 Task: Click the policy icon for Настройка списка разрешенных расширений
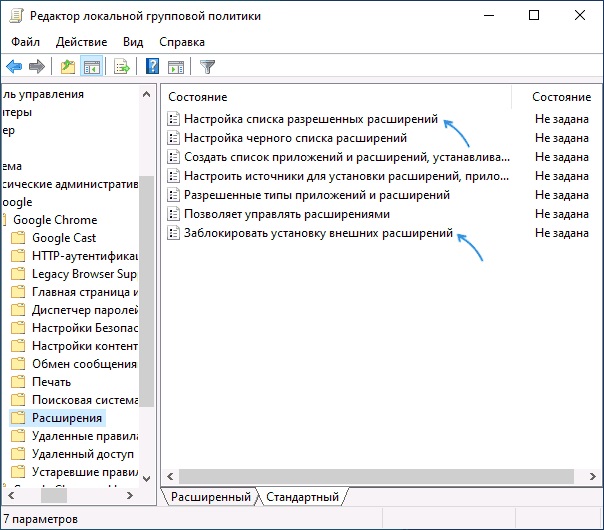click(x=173, y=119)
